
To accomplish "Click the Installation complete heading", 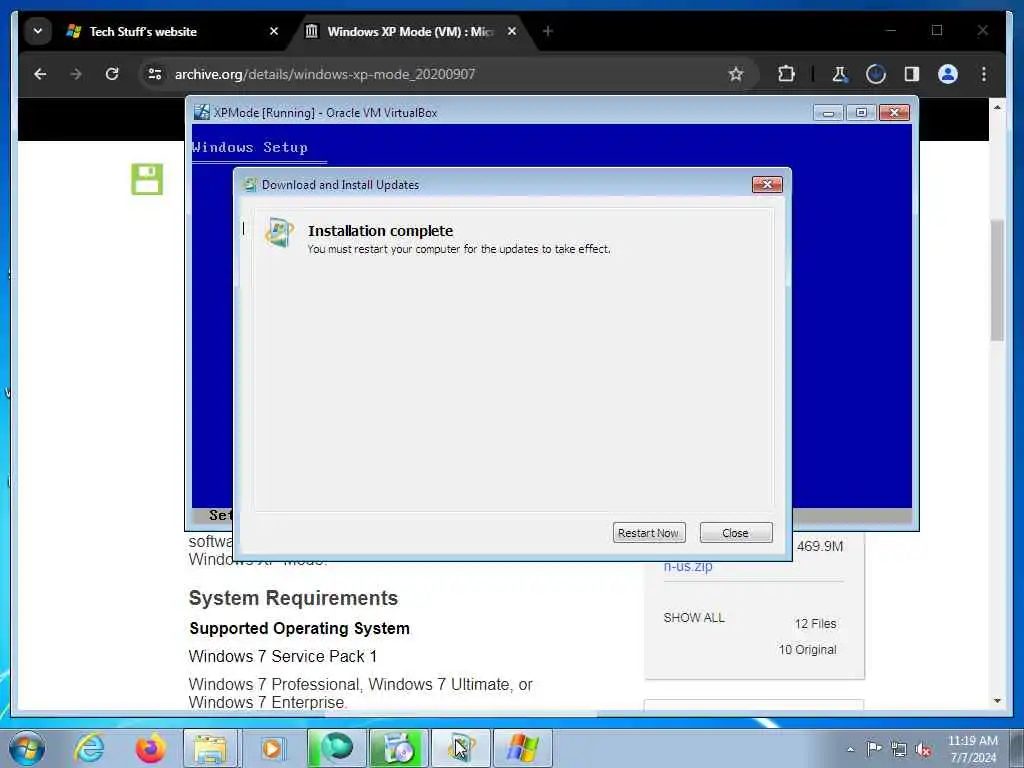I will 381,231.
